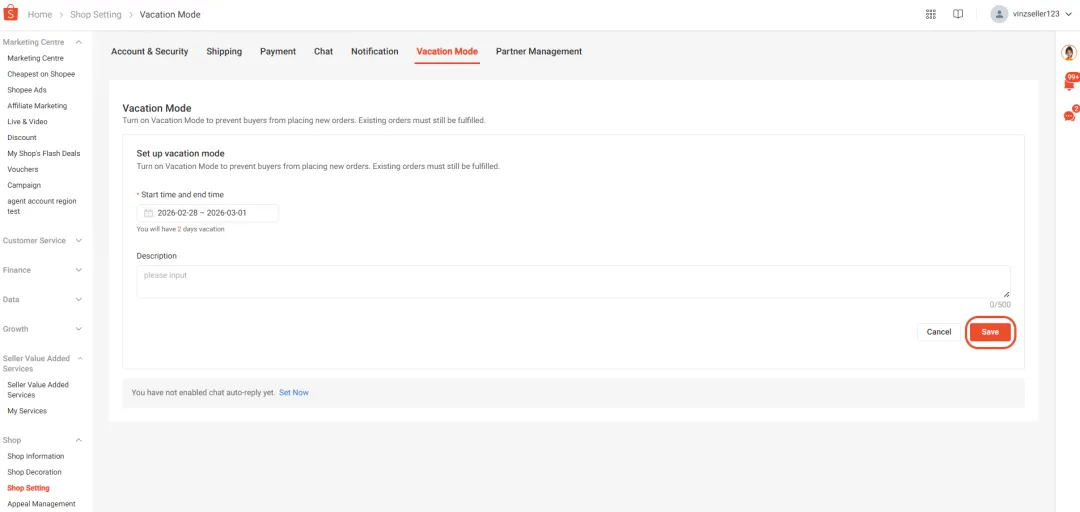The height and width of the screenshot is (512, 1080).
Task: Open Discount in sidebar
Action: coord(22,138)
